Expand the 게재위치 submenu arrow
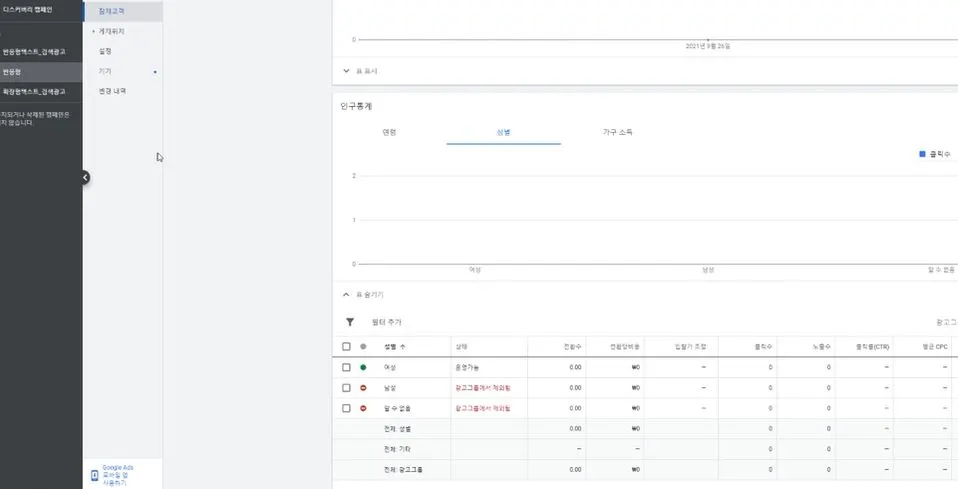The width and height of the screenshot is (958, 489). click(x=93, y=31)
